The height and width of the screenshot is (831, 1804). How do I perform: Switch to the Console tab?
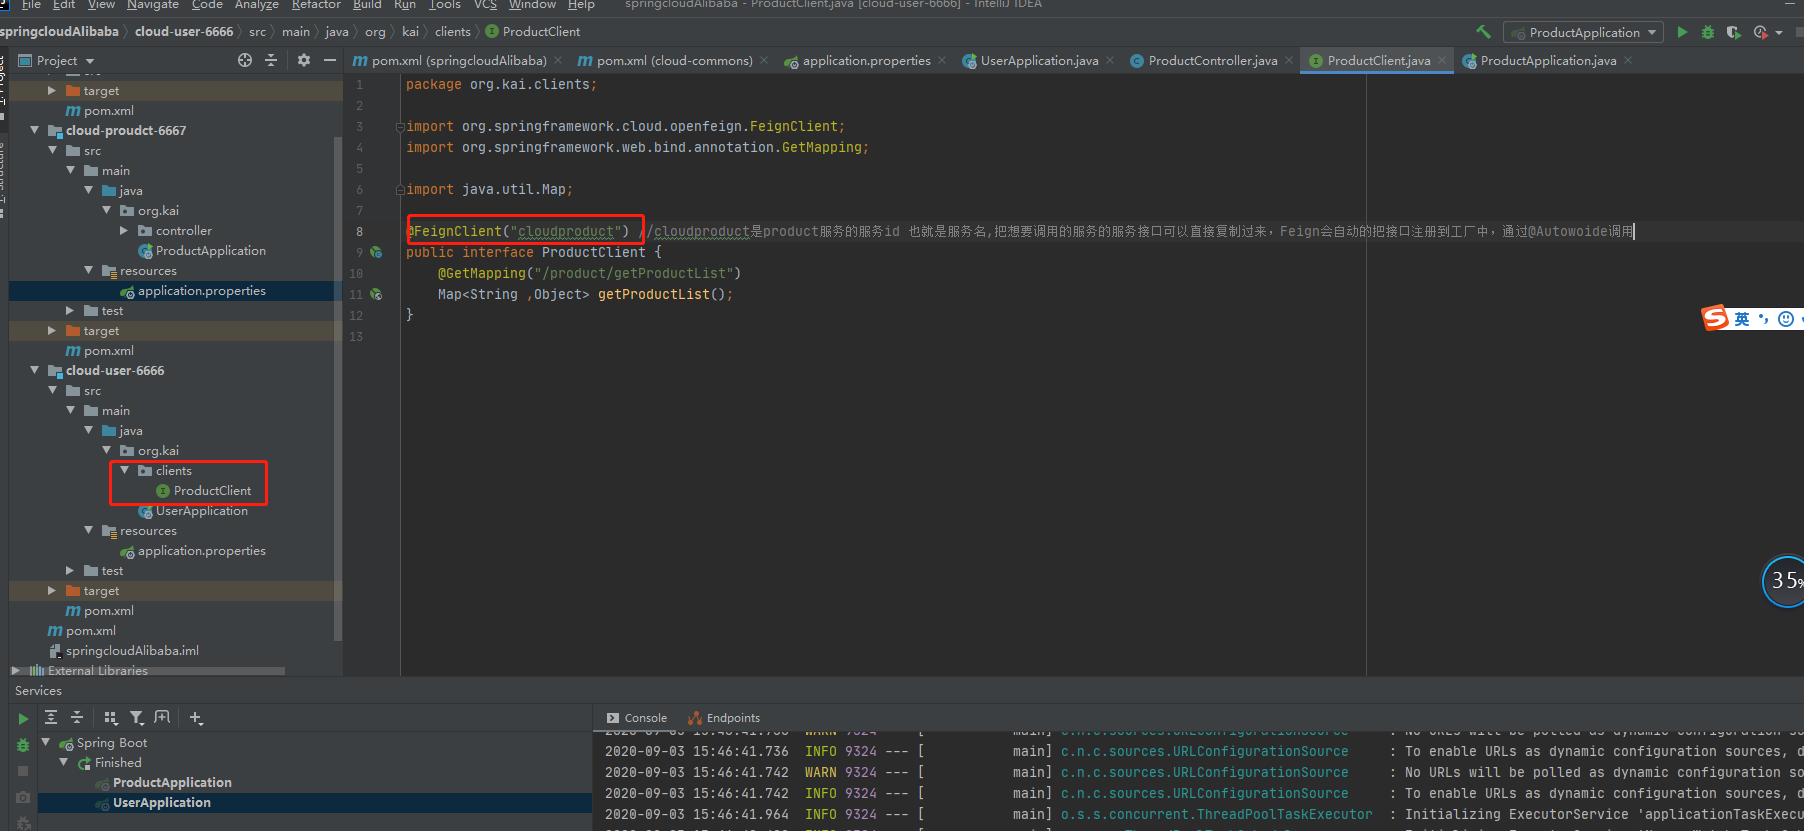637,718
